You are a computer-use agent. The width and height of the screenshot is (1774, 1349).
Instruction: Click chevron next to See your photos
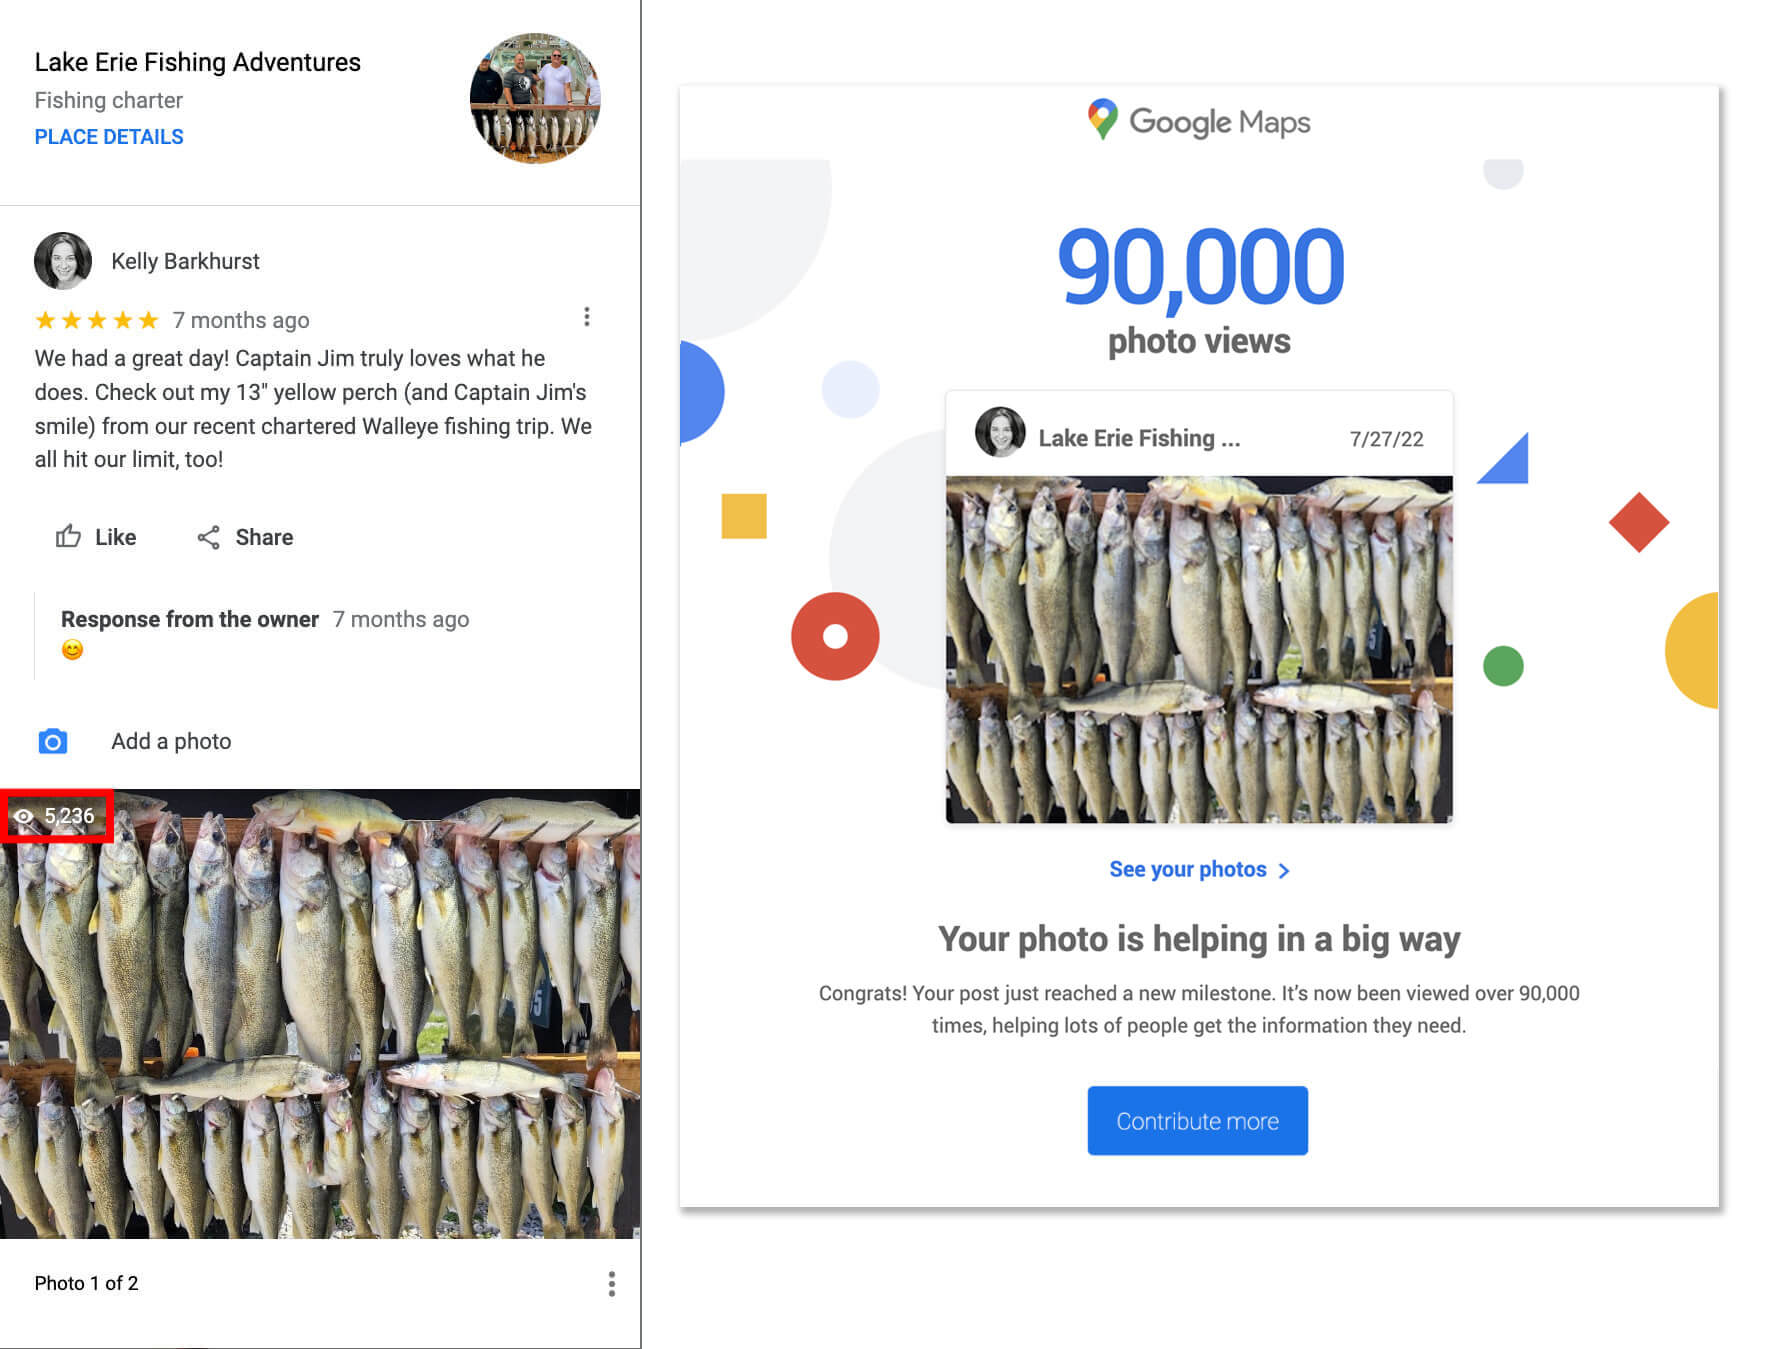click(x=1284, y=871)
